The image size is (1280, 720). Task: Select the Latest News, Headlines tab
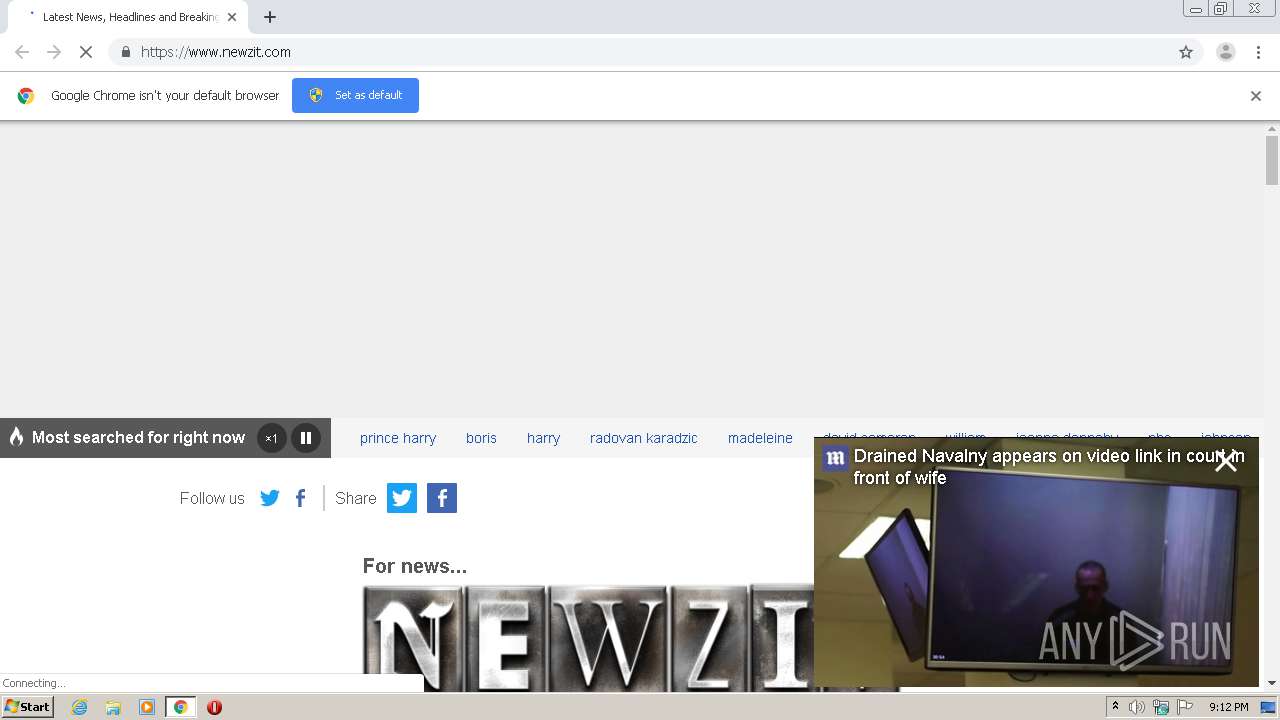(x=128, y=17)
